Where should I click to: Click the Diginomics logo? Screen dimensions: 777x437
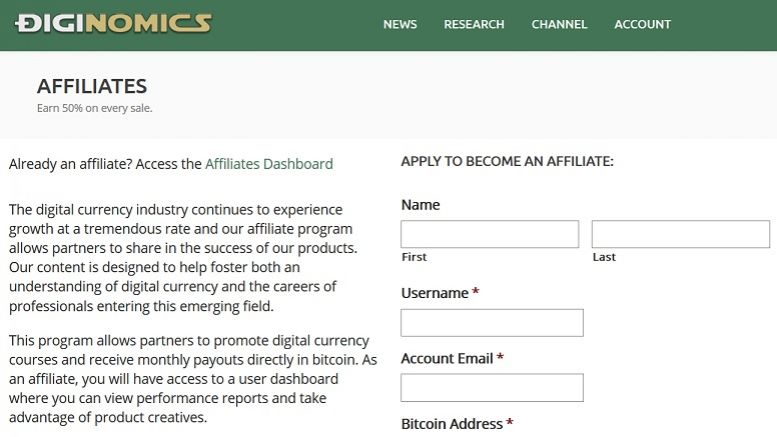113,23
